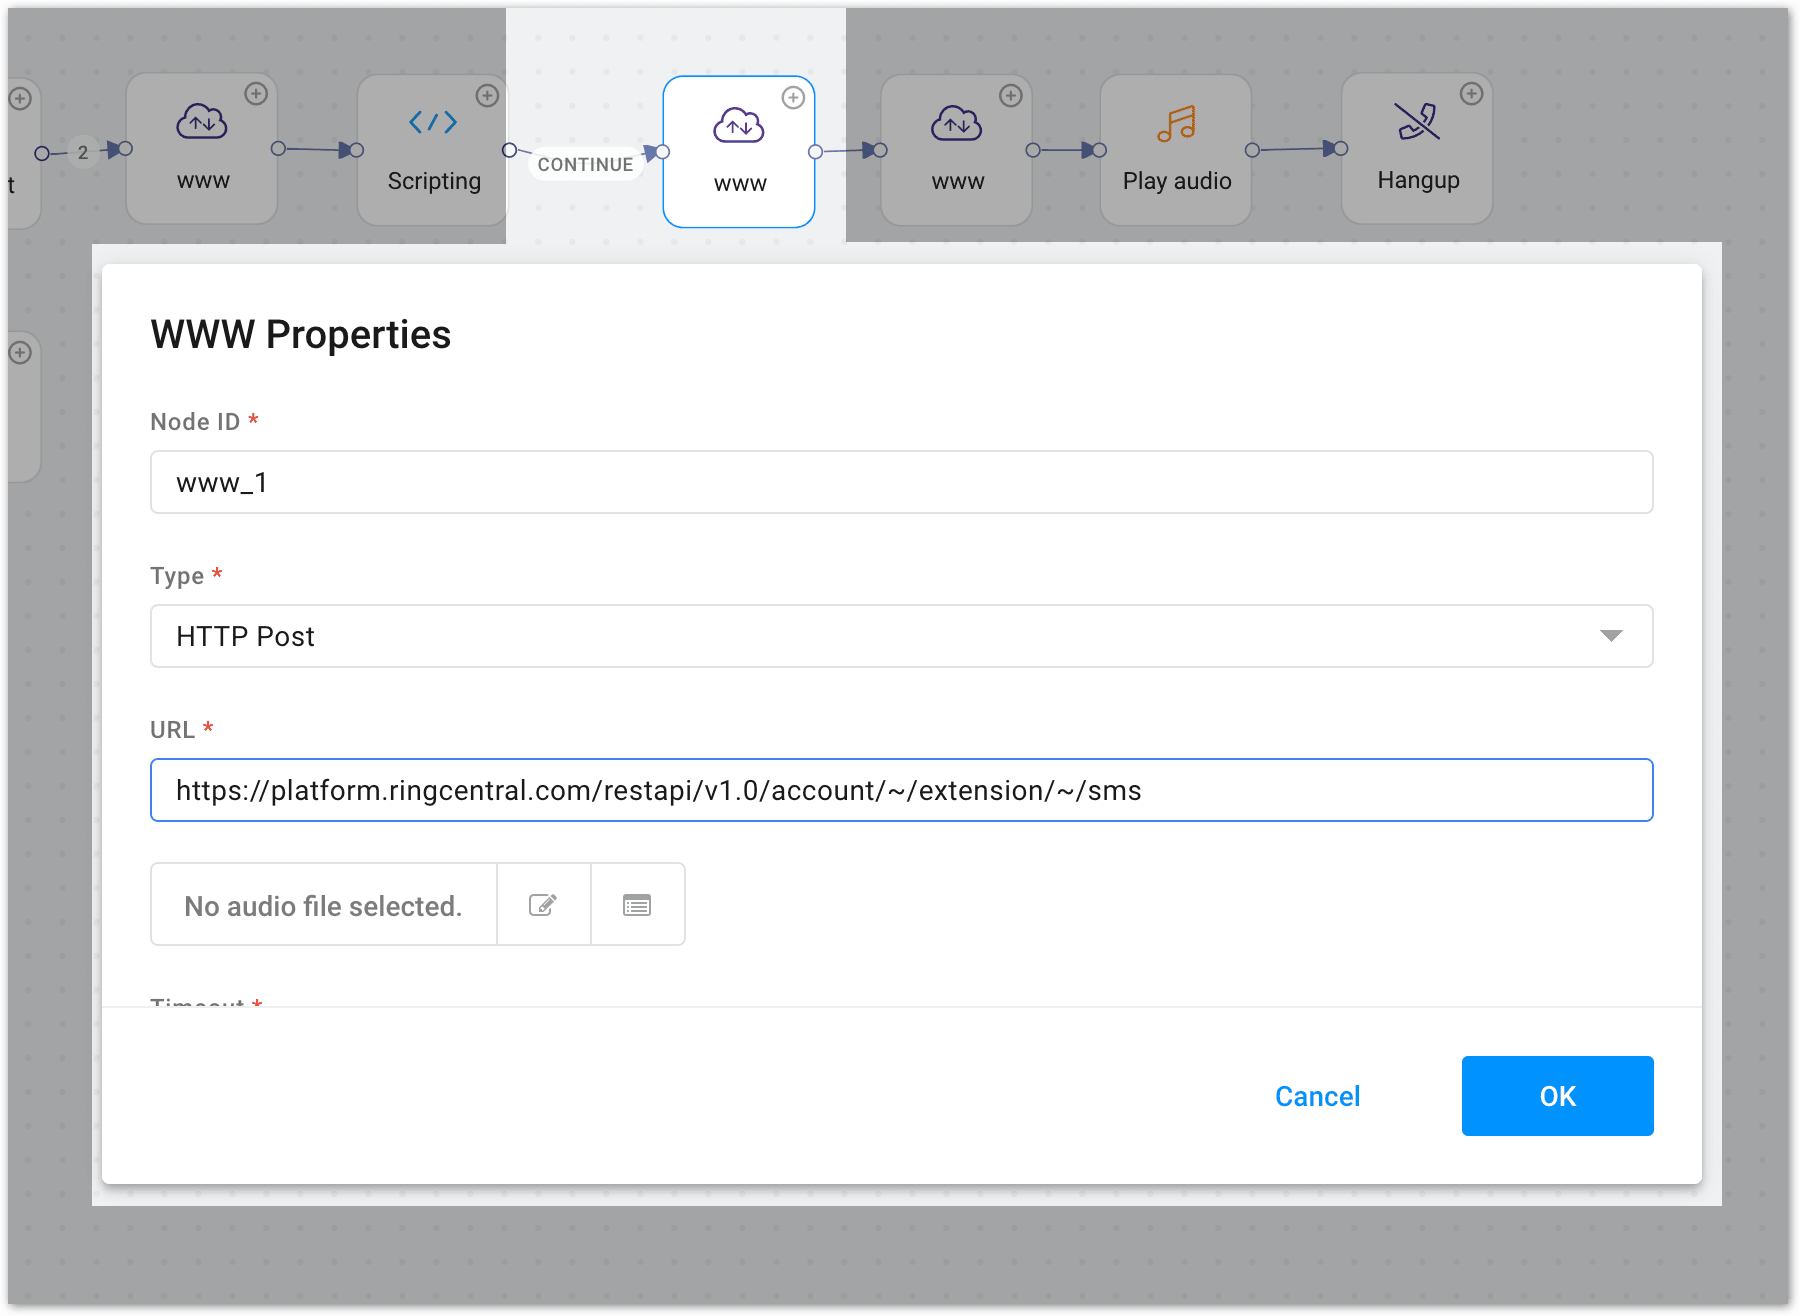This screenshot has width=1800, height=1316.
Task: Click inside the Node ID field
Action: coord(900,482)
